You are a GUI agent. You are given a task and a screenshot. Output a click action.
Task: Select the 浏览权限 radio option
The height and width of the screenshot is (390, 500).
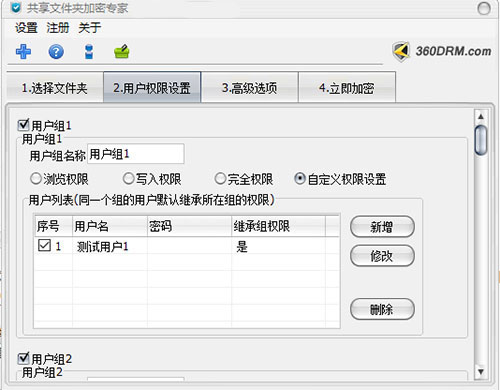click(x=36, y=179)
